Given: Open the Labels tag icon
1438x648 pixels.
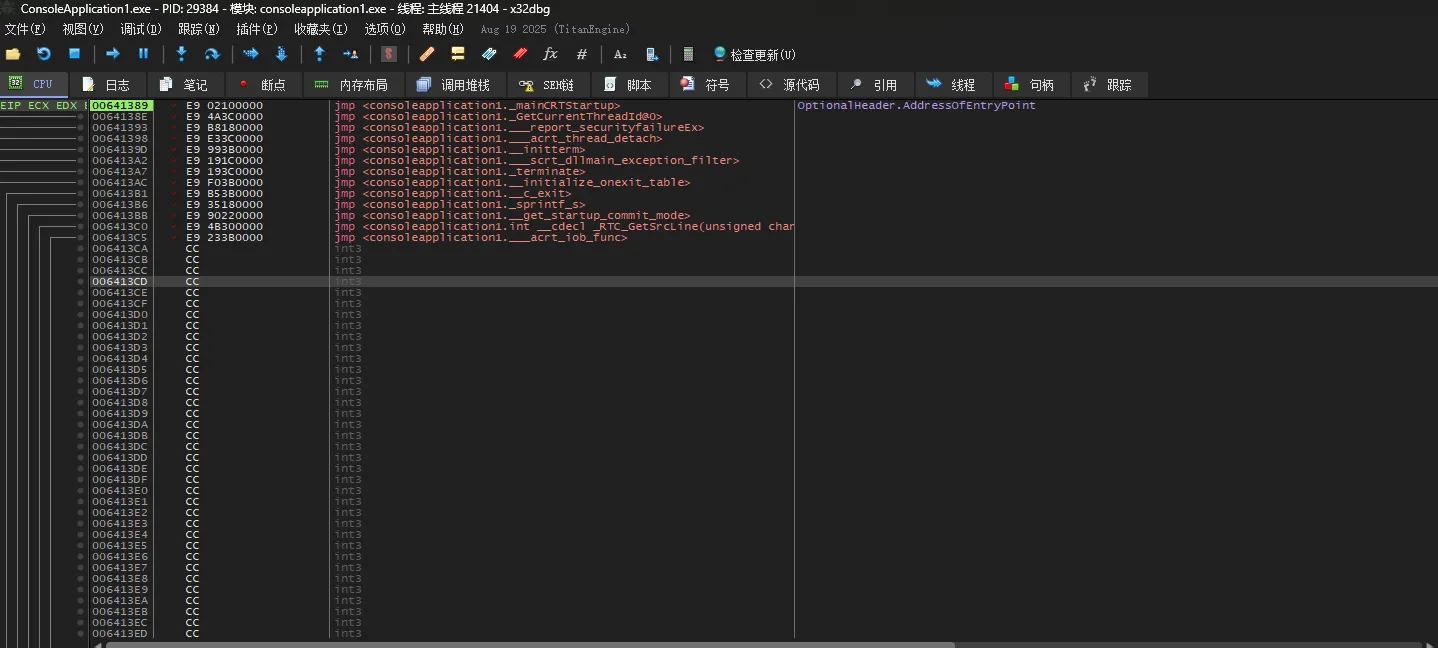Looking at the screenshot, I should click(x=489, y=54).
